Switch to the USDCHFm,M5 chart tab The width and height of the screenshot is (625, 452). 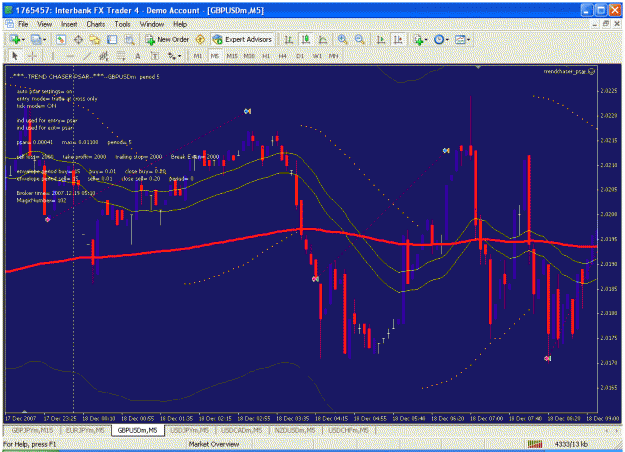348,430
